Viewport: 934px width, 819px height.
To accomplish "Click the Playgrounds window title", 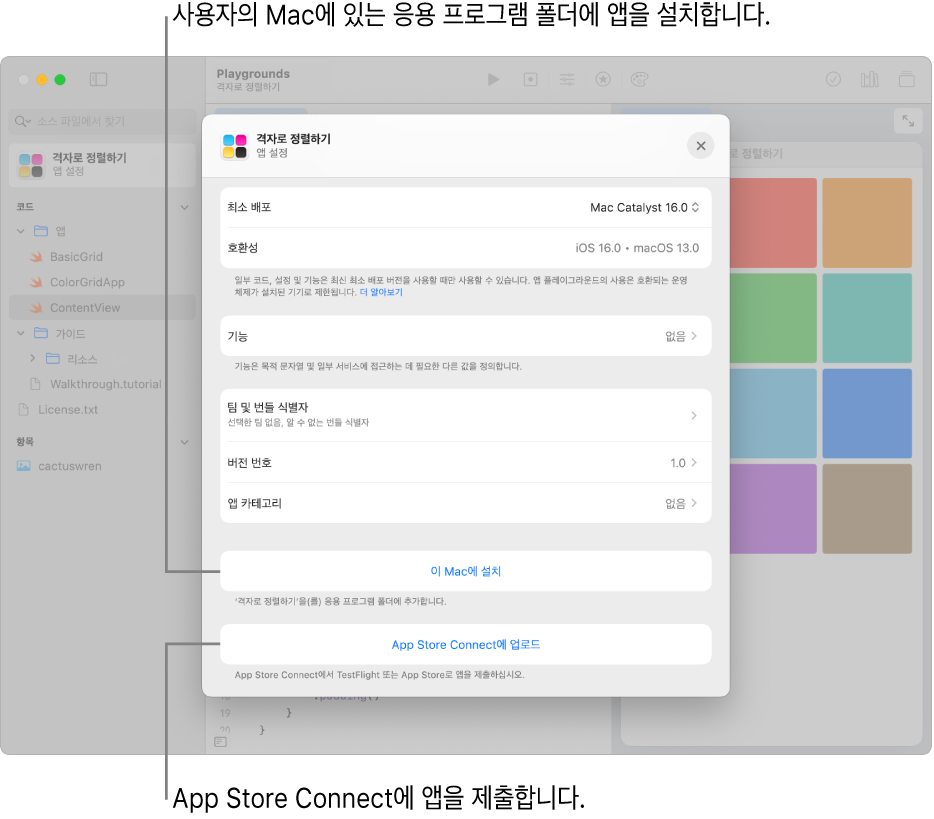I will (253, 74).
